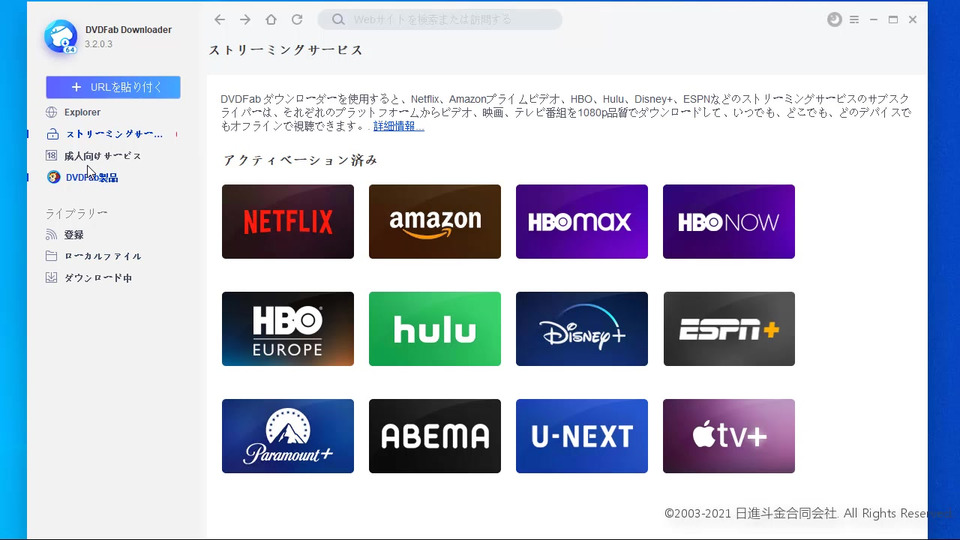Open ダウンロード中 in the library
Screen dimensions: 960x540
(x=98, y=277)
